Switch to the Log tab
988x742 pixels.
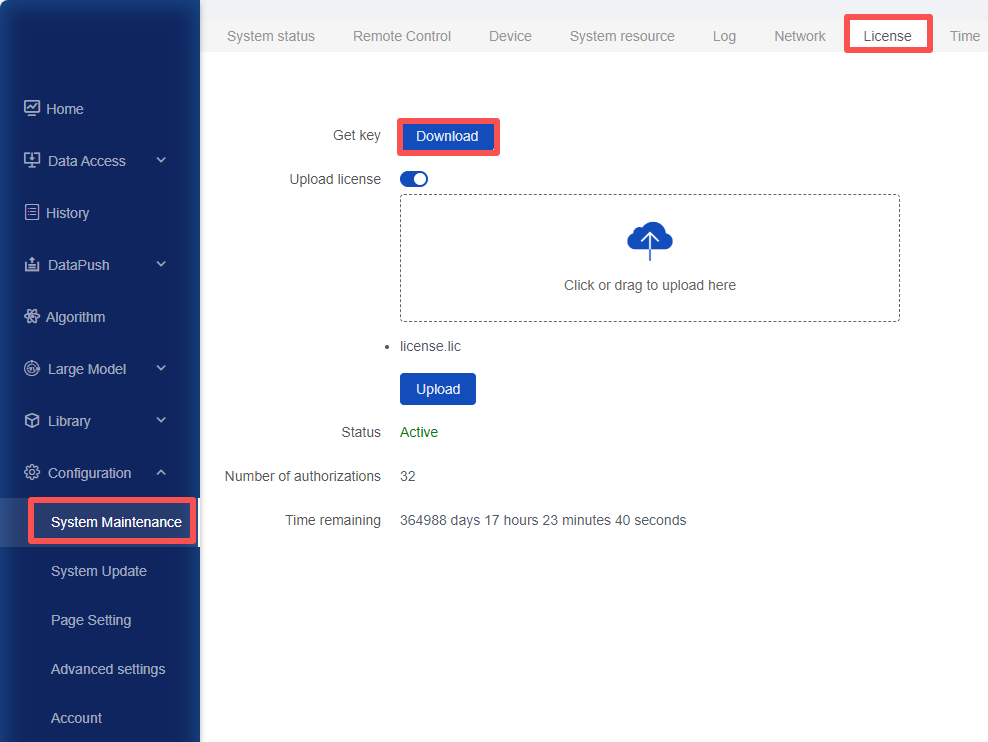[724, 36]
